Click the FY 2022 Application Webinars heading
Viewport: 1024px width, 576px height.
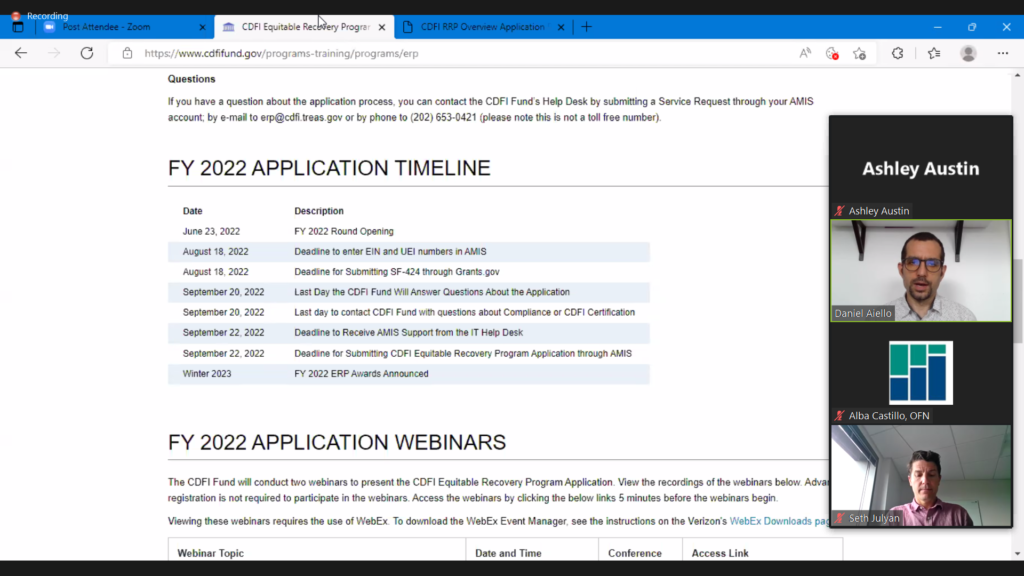pos(337,442)
